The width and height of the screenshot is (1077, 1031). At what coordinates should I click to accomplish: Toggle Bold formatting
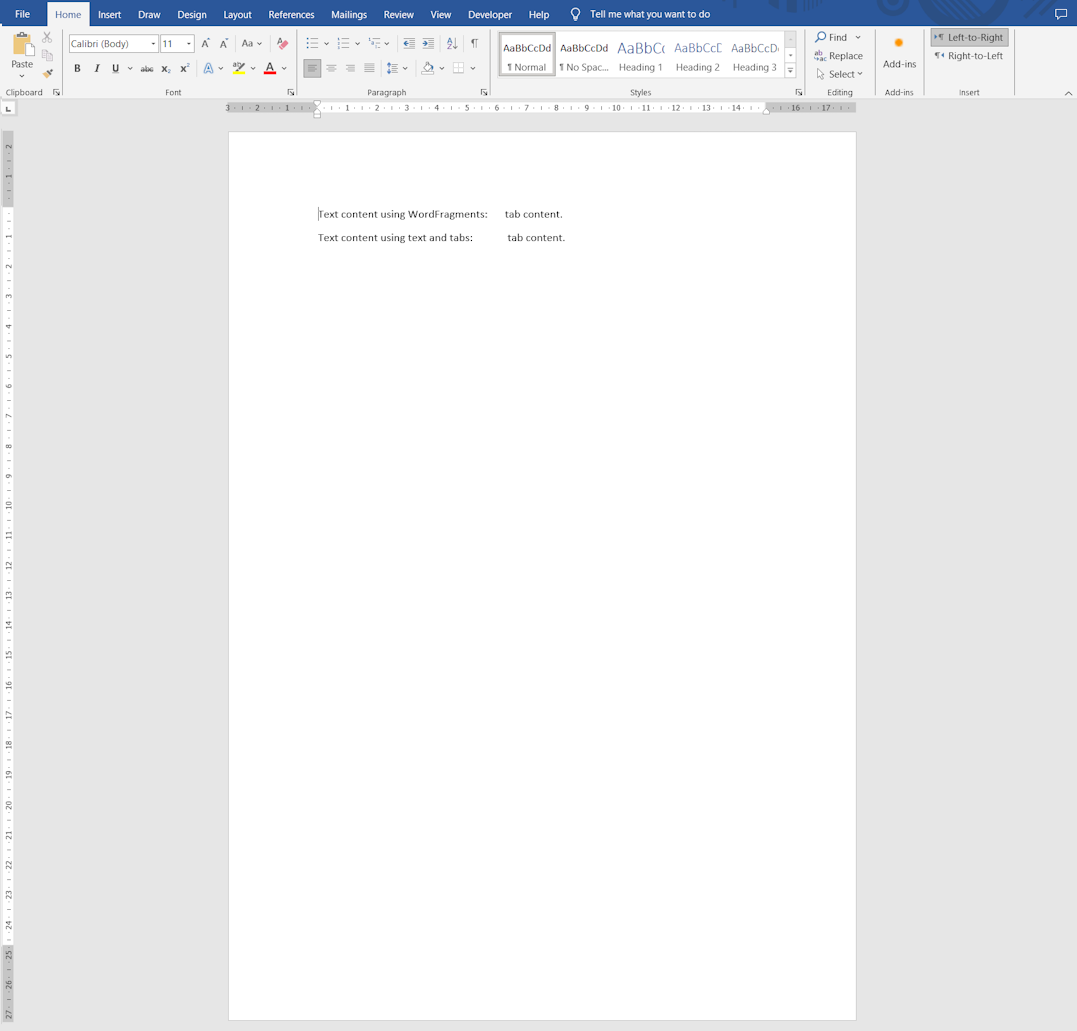point(77,68)
